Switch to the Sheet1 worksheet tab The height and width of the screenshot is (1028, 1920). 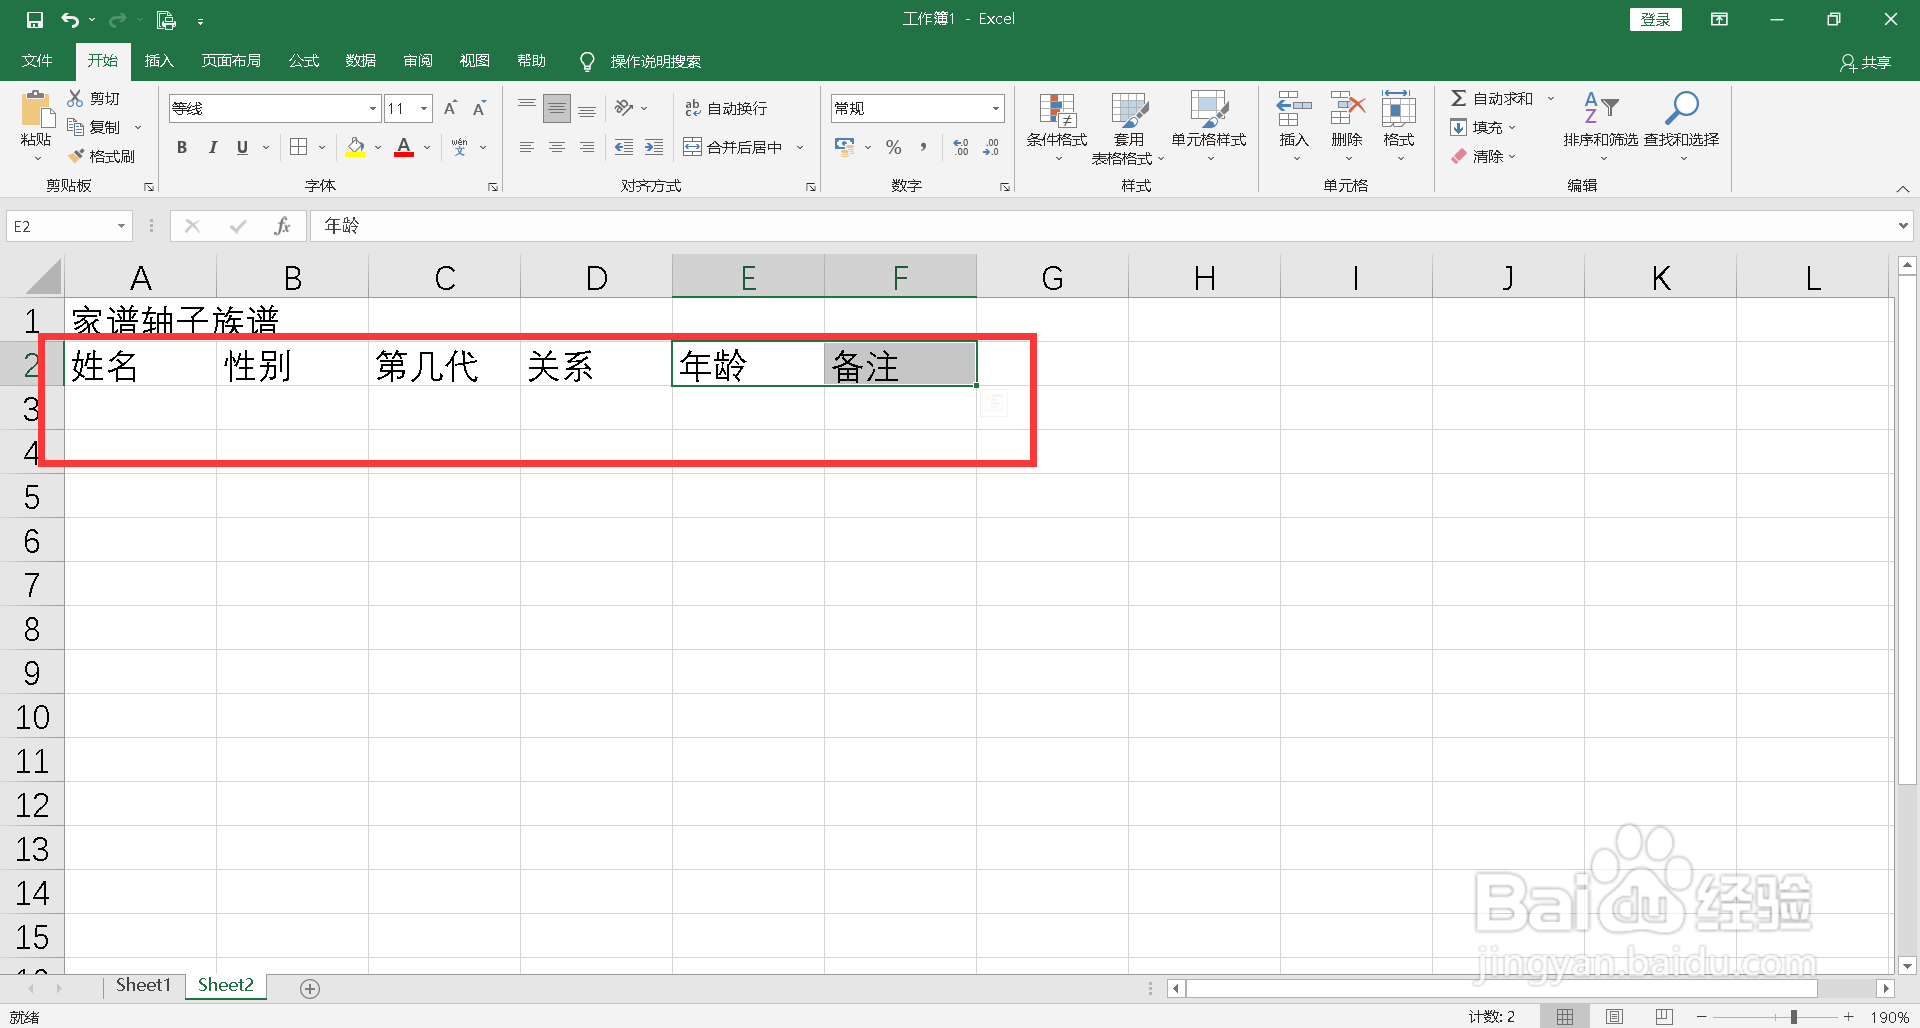(x=142, y=985)
